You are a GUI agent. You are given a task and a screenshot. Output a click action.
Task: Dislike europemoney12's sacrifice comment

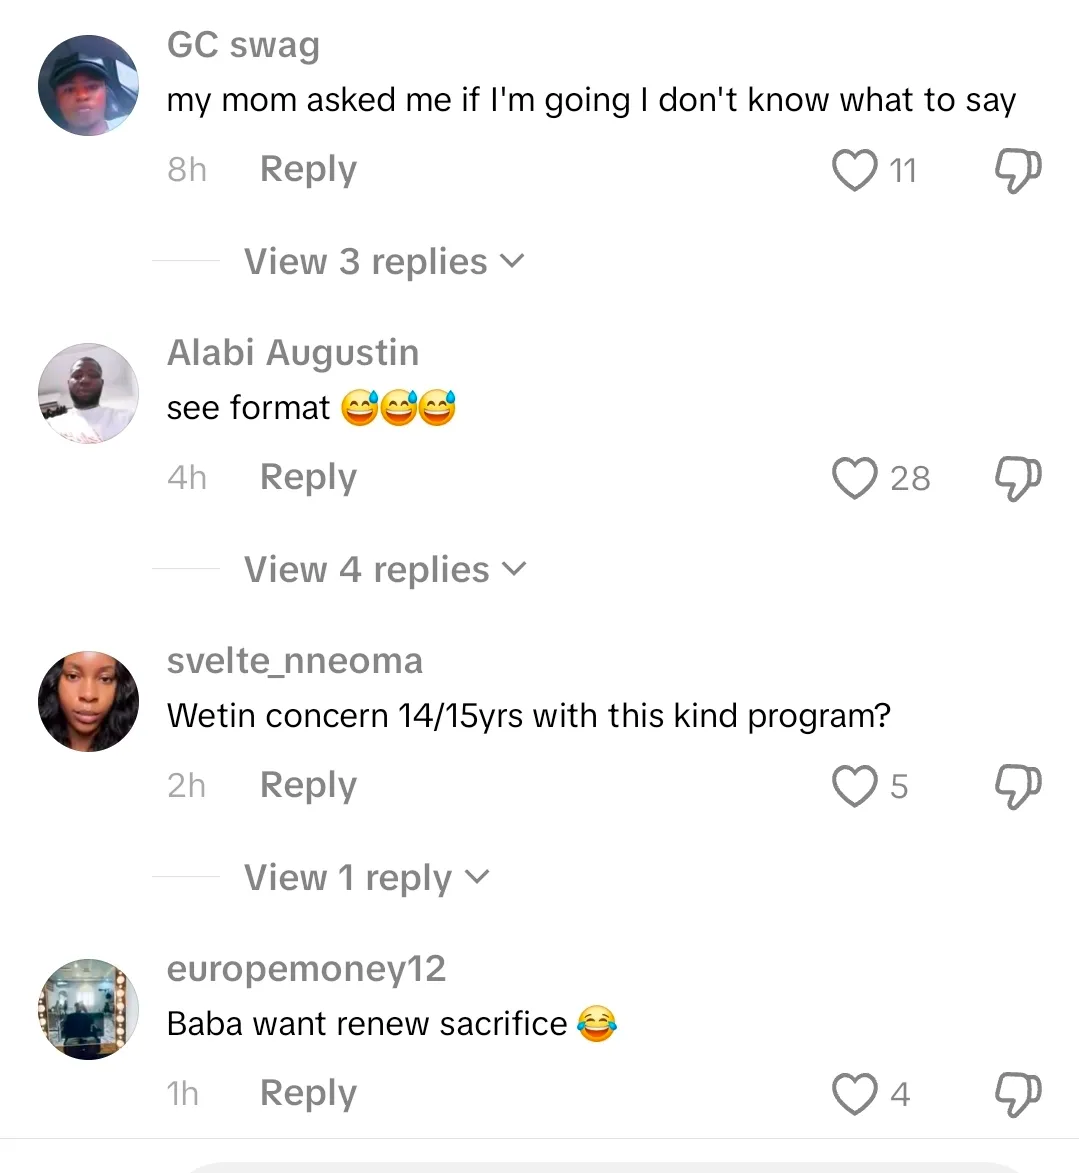click(1017, 1095)
